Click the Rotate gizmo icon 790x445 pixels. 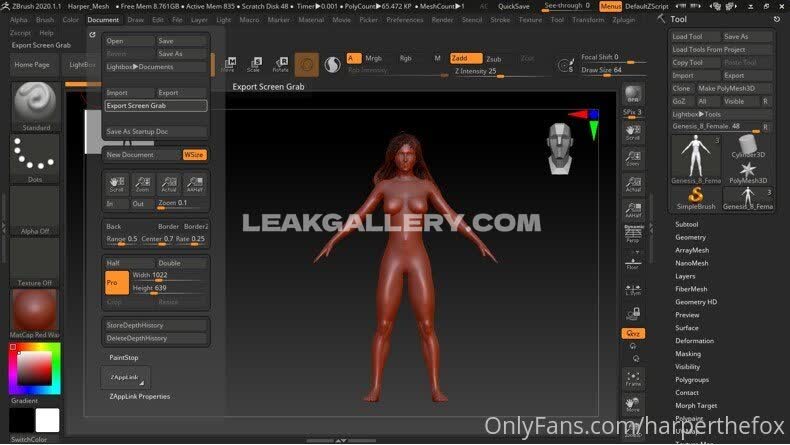tap(281, 64)
